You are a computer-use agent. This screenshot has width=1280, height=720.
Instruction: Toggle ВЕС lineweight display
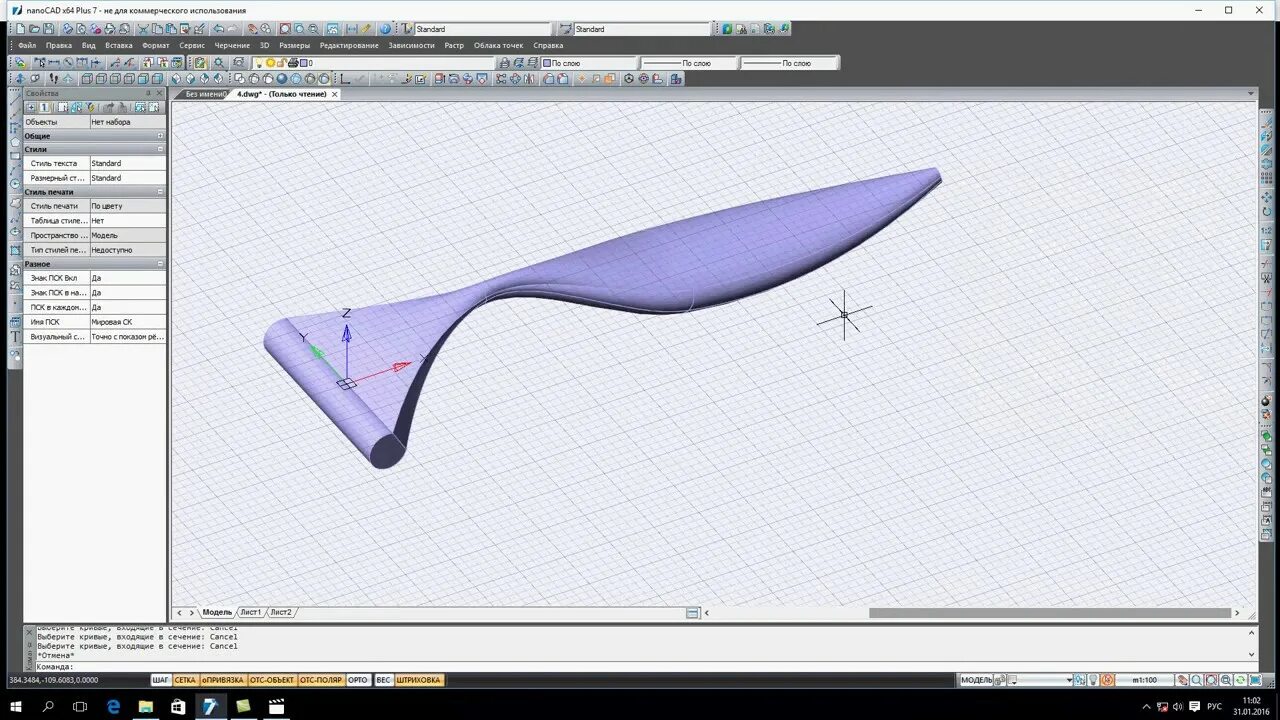(383, 680)
